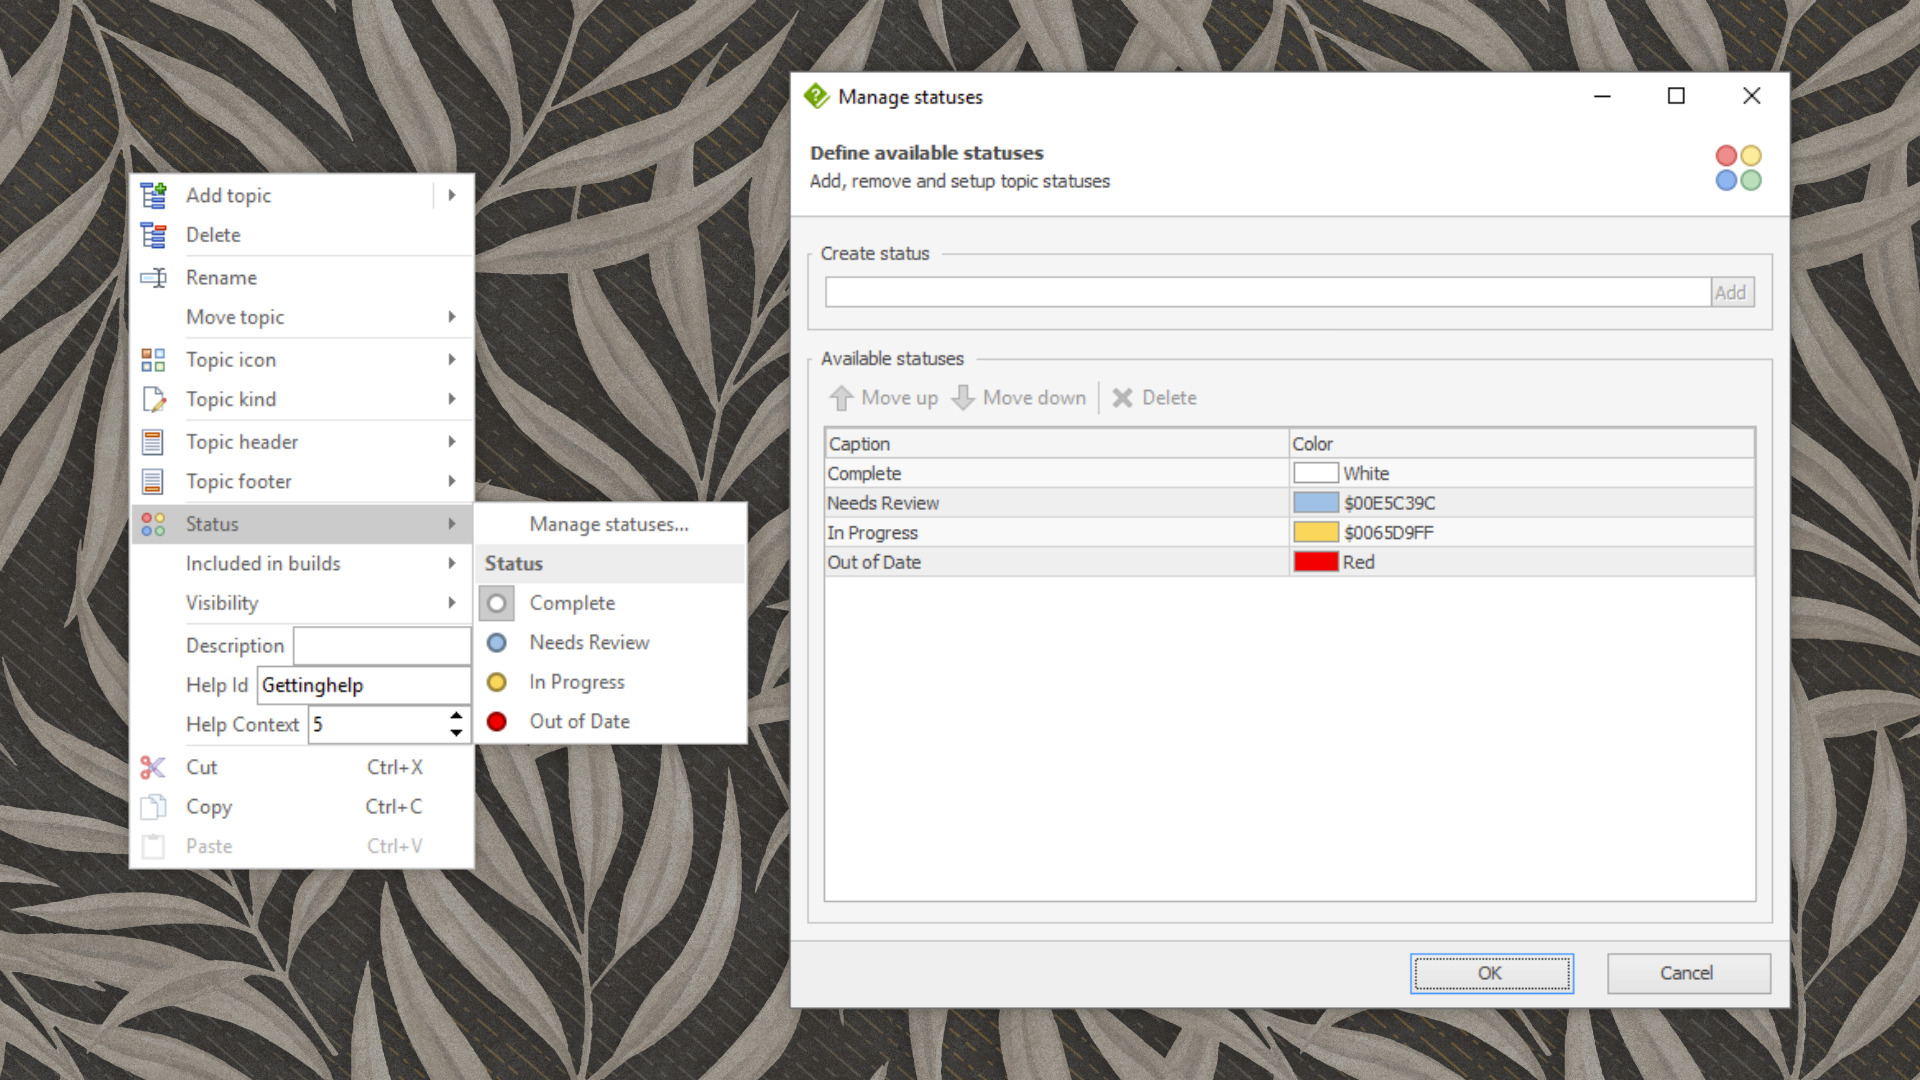This screenshot has height=1080, width=1920.
Task: Click the Rename icon
Action: click(x=153, y=278)
